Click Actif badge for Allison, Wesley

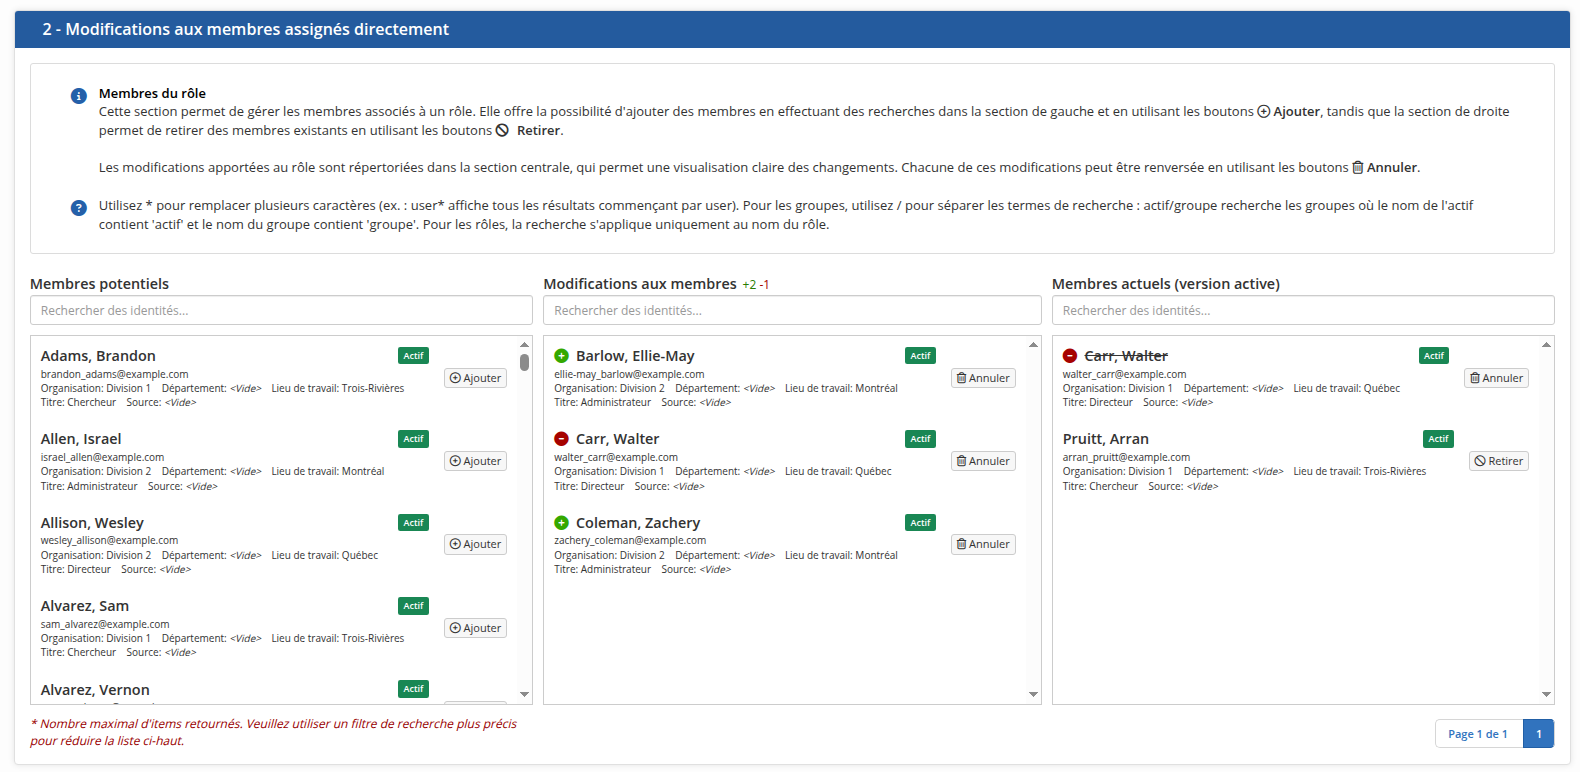413,523
